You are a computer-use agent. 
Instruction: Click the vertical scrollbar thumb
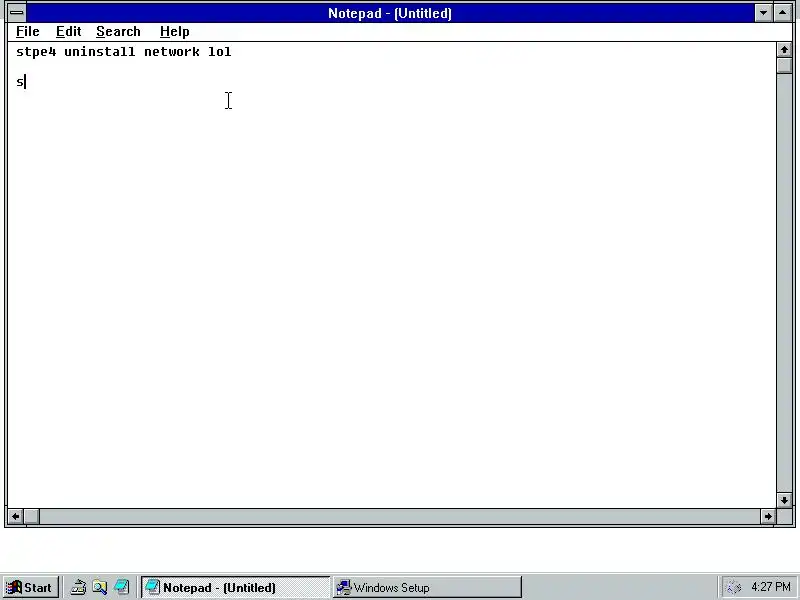pos(784,66)
